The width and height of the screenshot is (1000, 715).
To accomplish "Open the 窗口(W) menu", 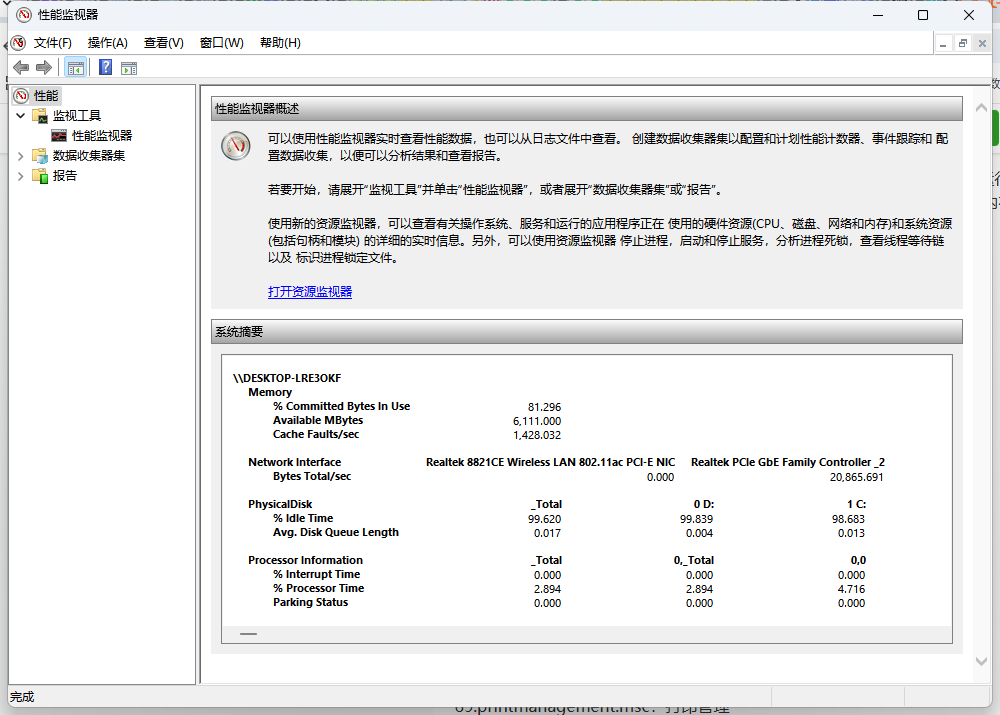I will [222, 43].
